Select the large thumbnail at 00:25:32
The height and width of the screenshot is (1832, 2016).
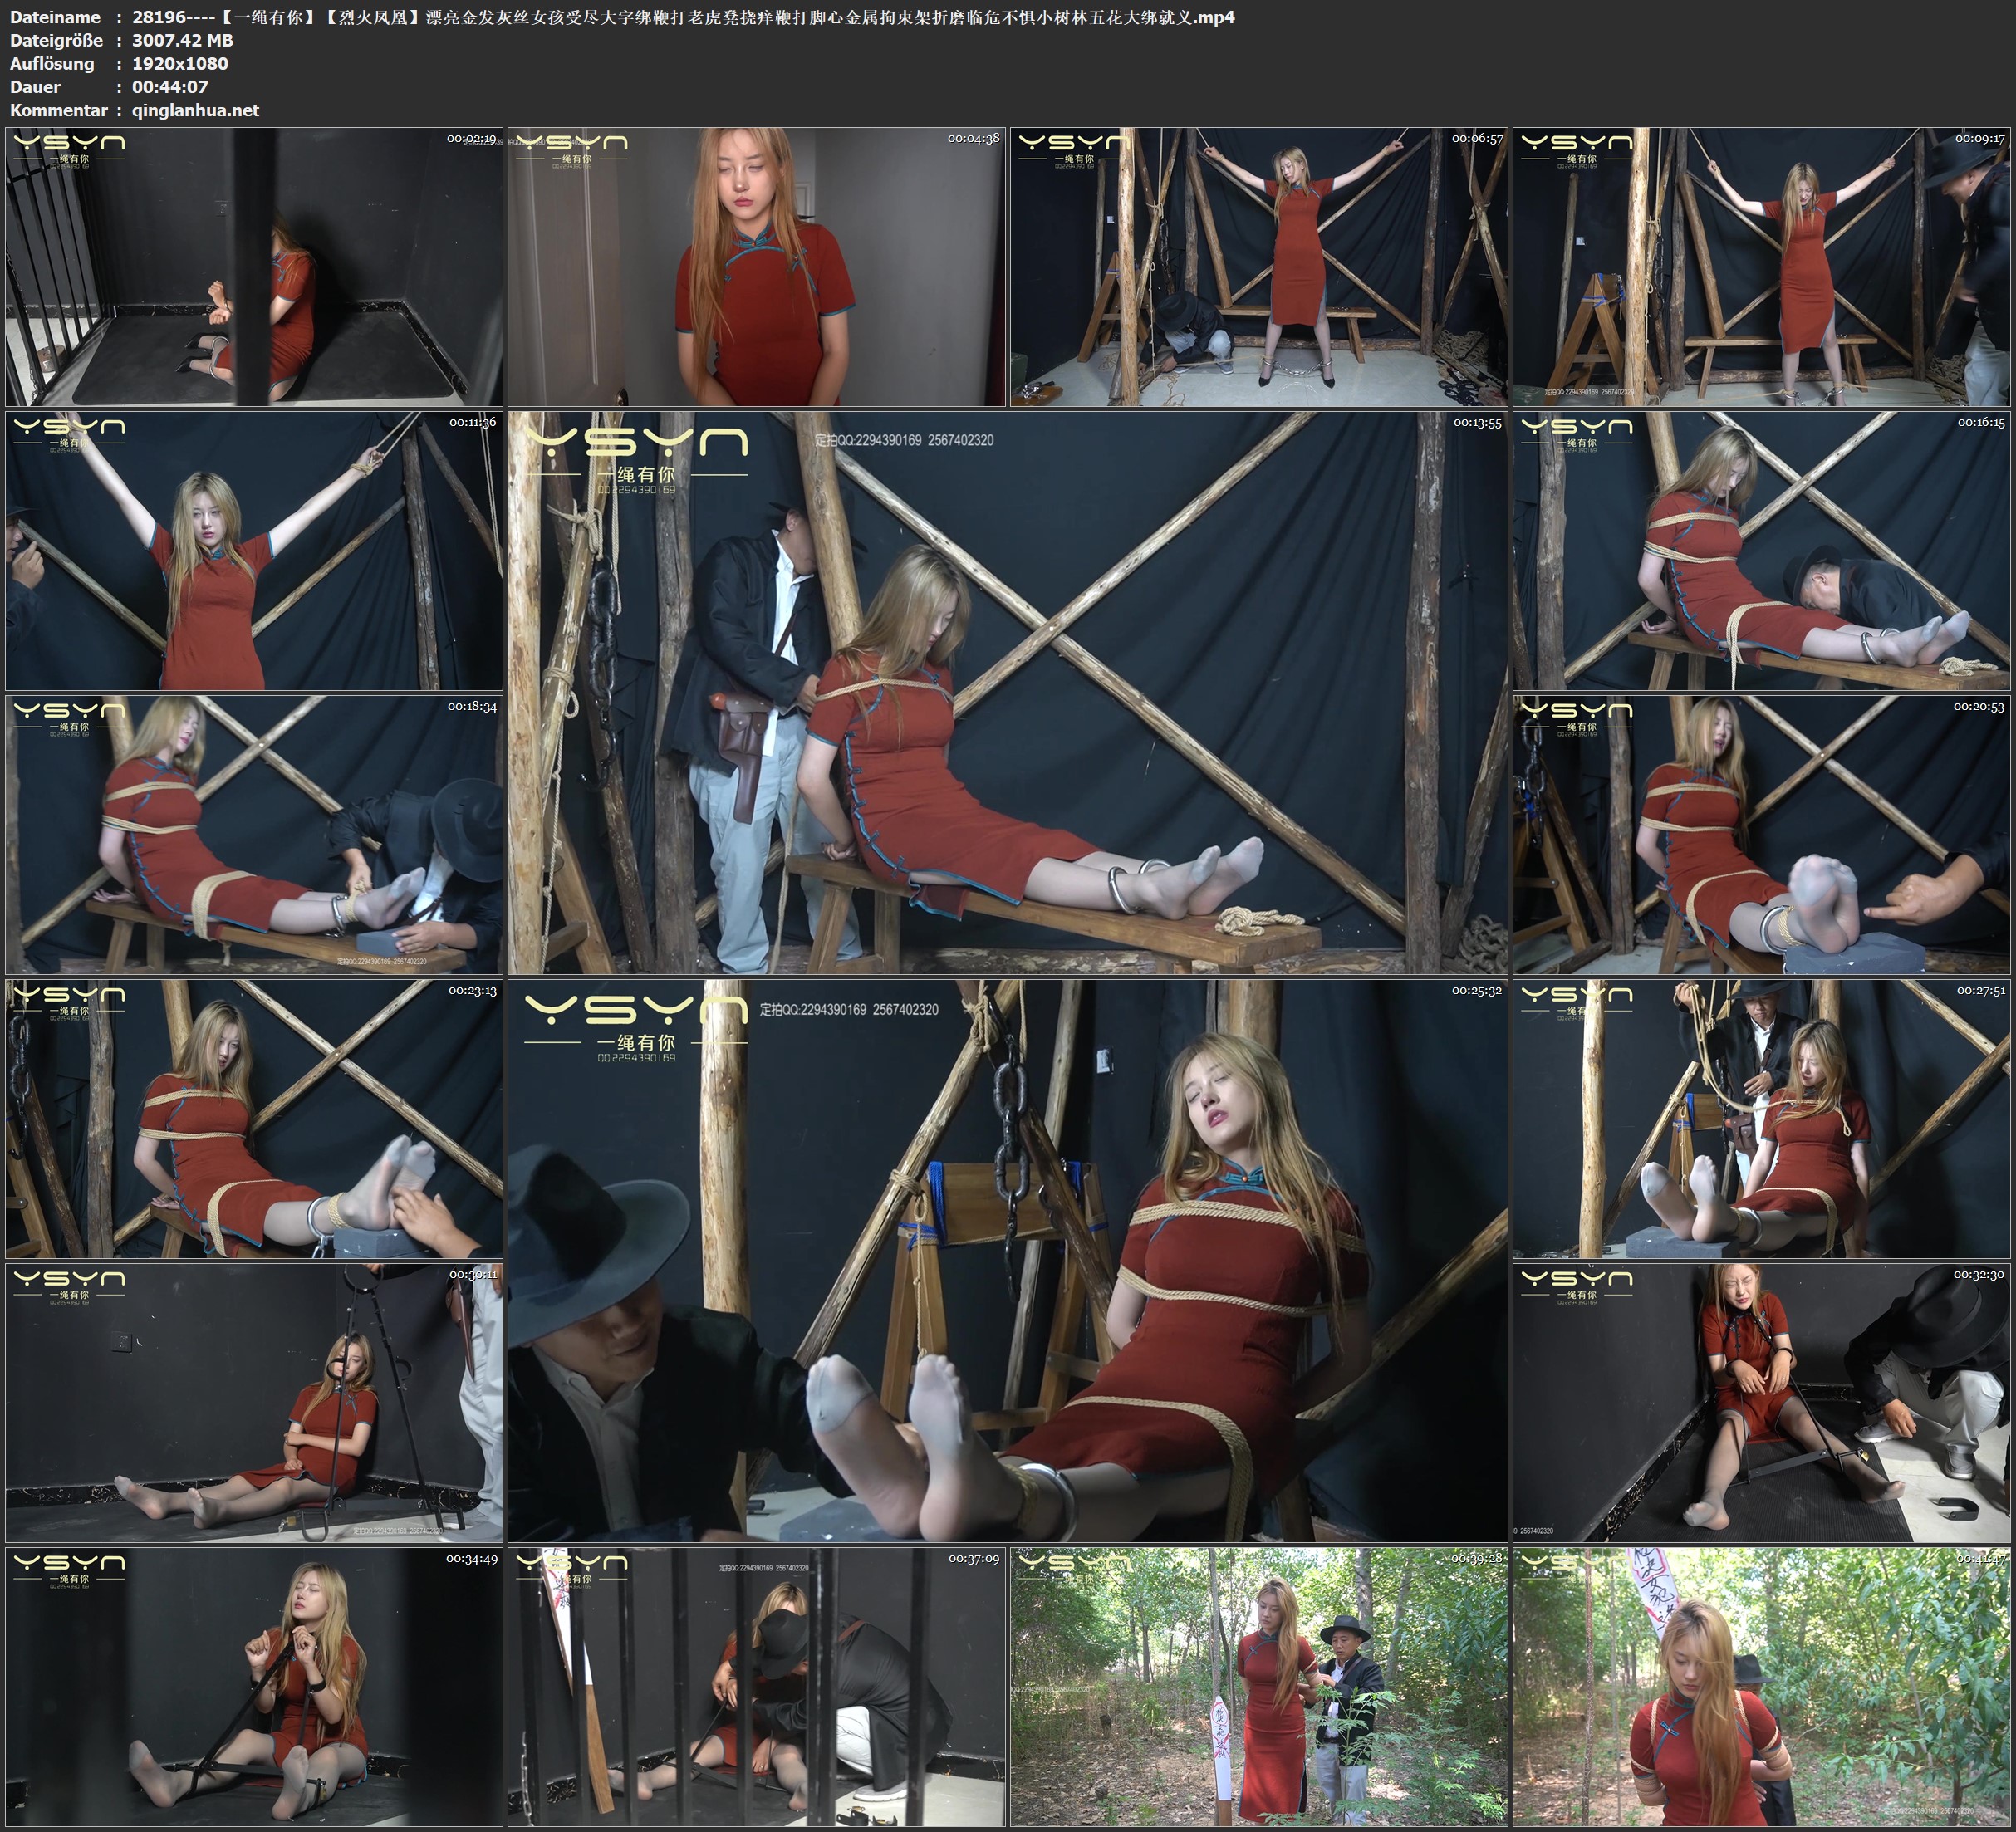point(1007,1260)
